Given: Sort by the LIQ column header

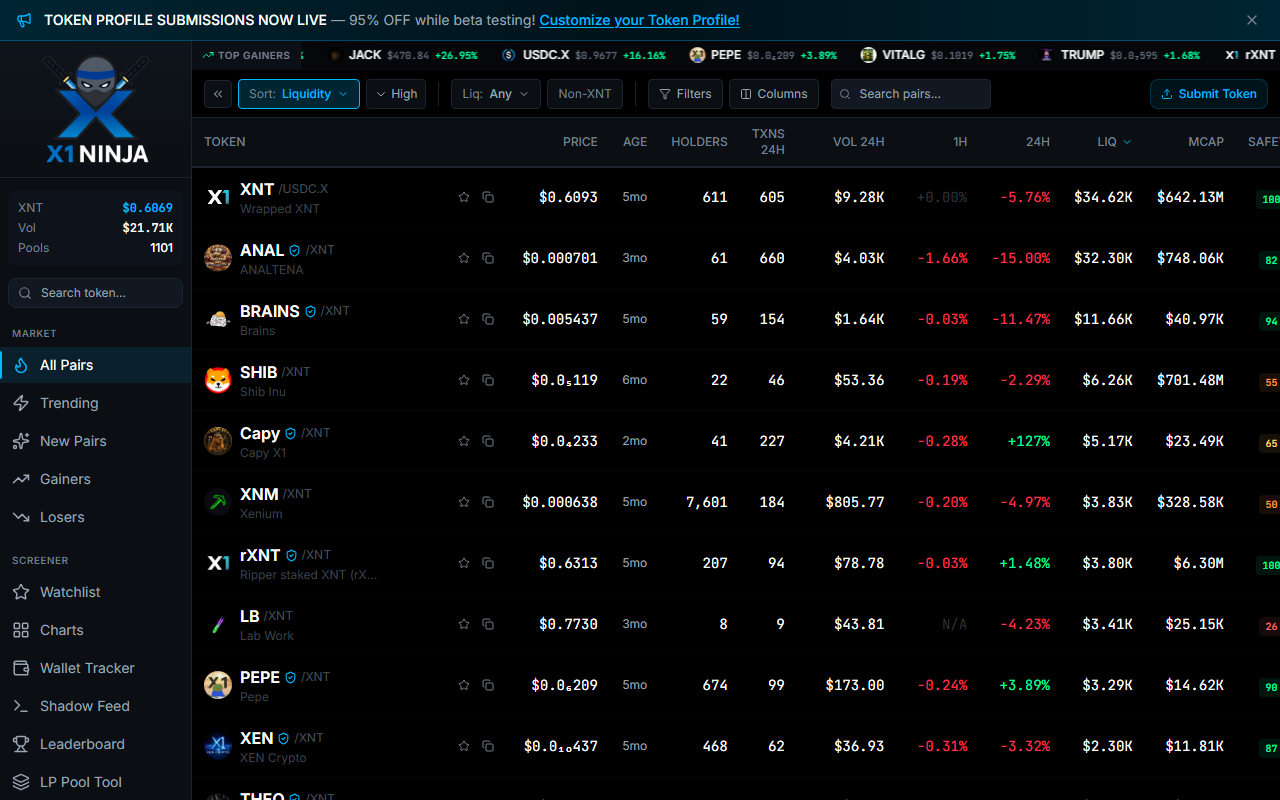Looking at the screenshot, I should [1114, 142].
